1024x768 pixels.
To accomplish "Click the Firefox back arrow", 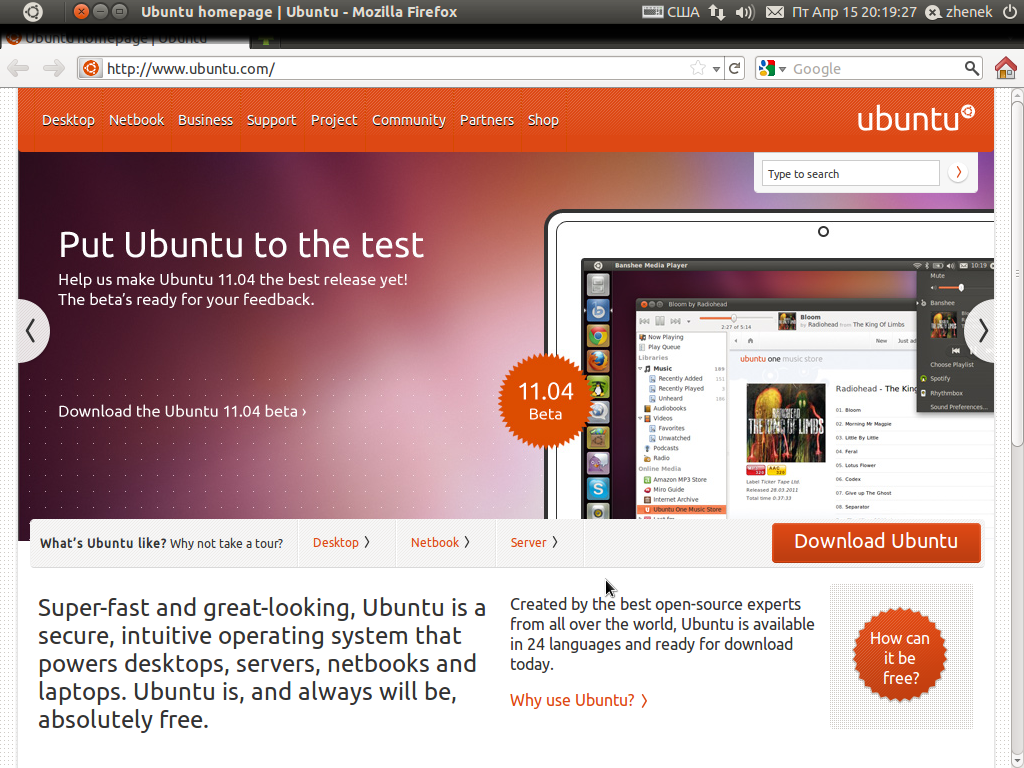I will 18,68.
